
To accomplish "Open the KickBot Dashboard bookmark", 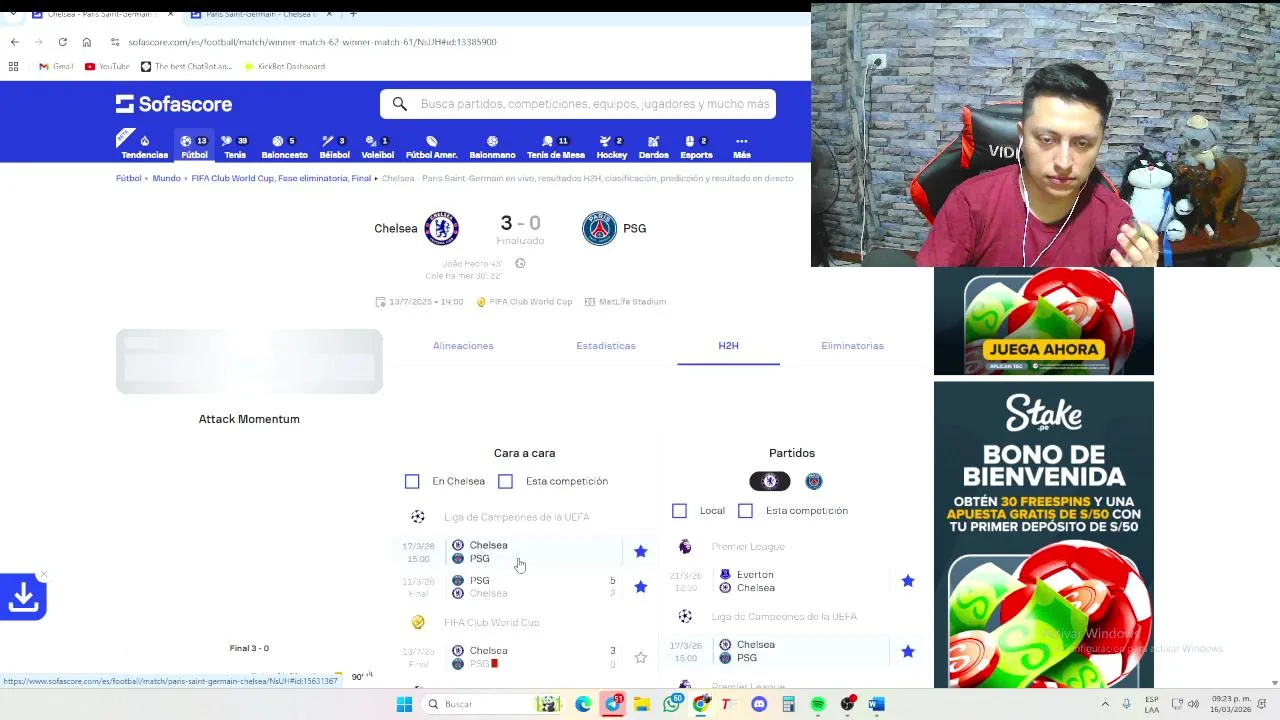I will point(284,66).
